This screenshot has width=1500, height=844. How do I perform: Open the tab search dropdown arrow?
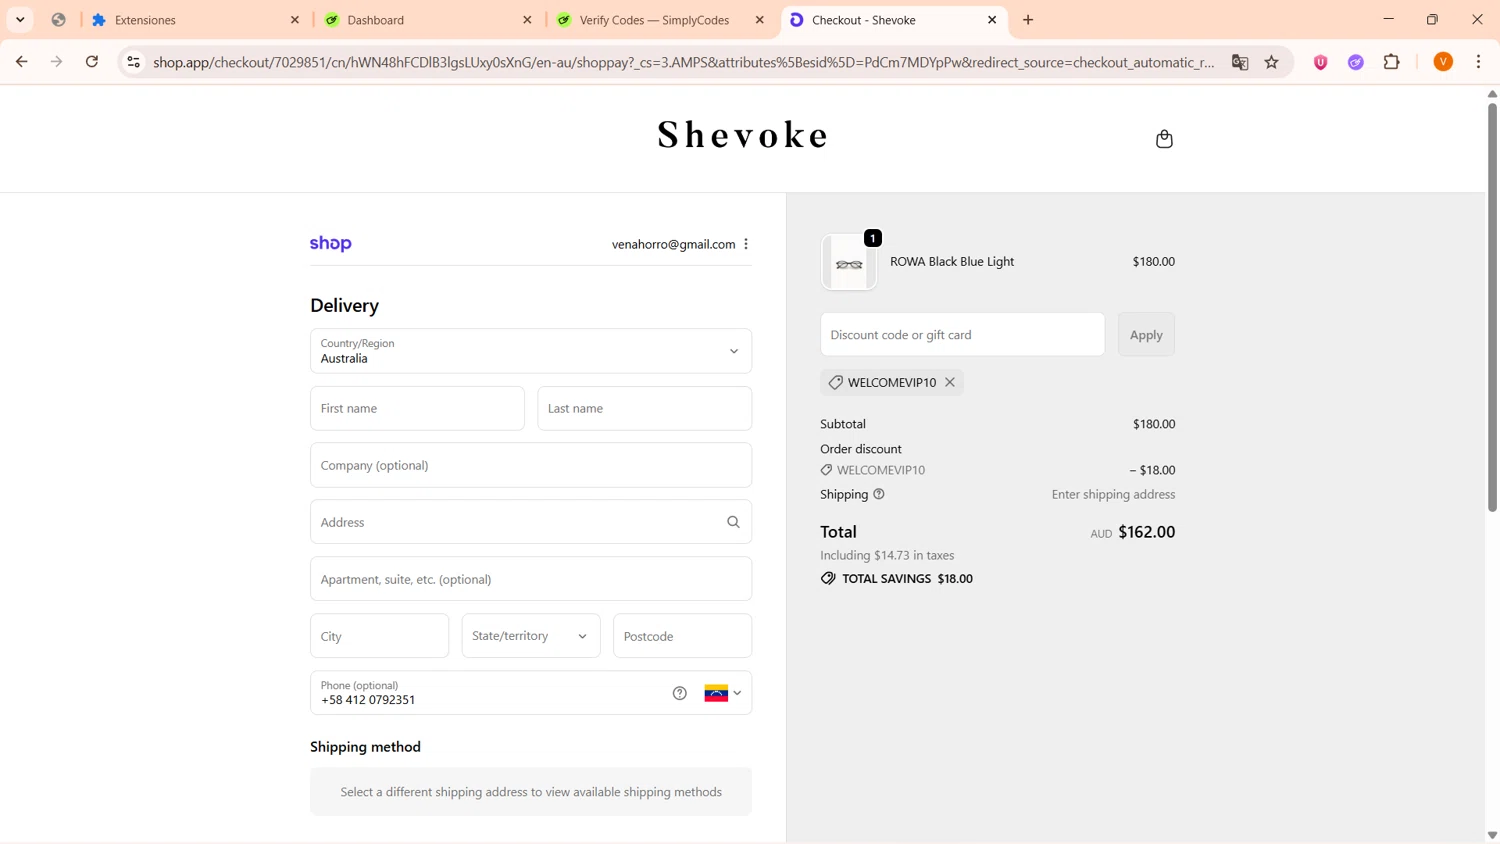pyautogui.click(x=20, y=20)
